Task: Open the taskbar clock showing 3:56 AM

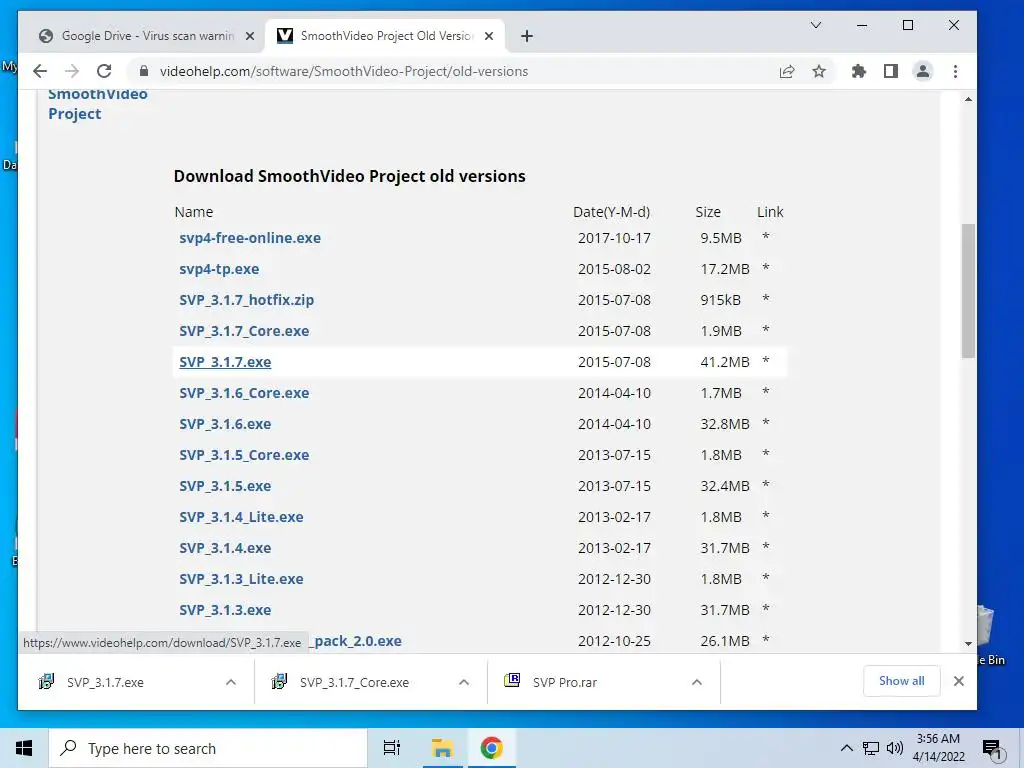Action: click(x=938, y=748)
